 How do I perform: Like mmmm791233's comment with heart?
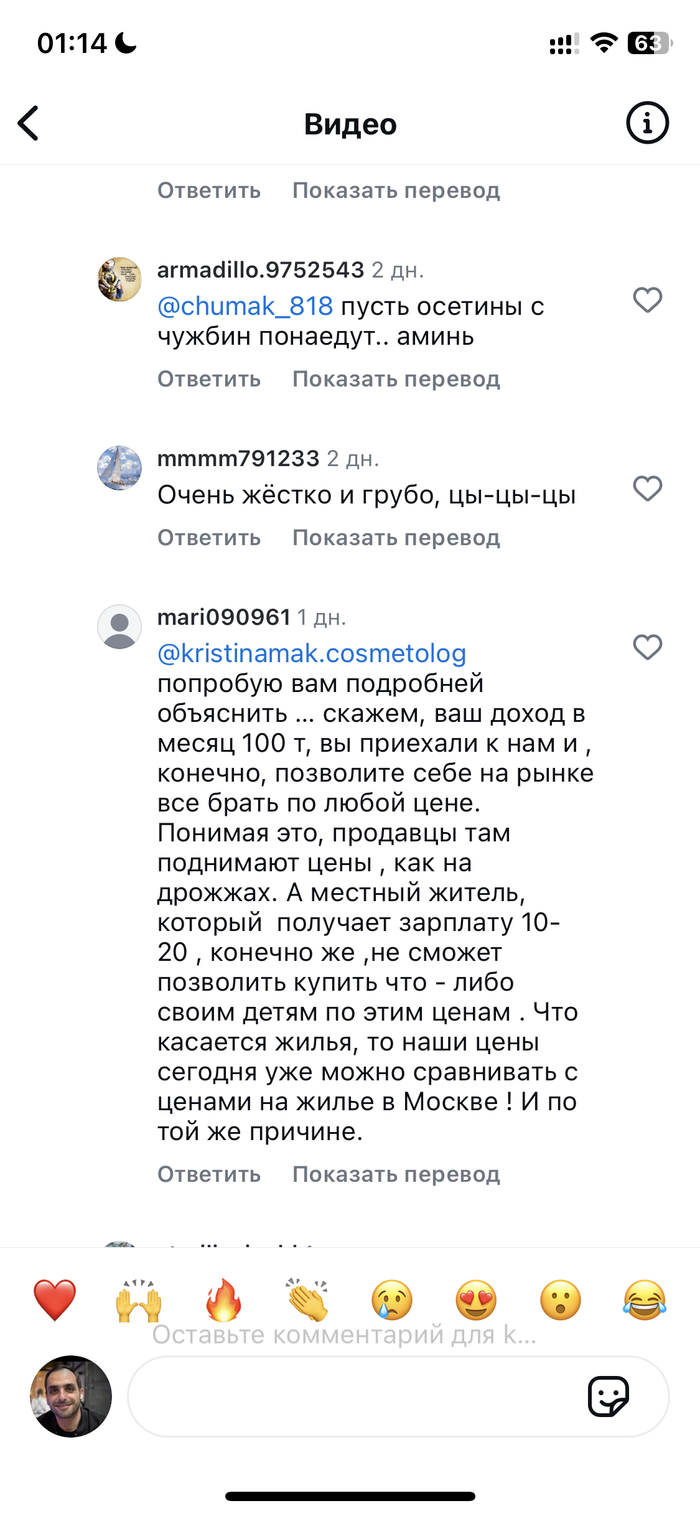(648, 488)
